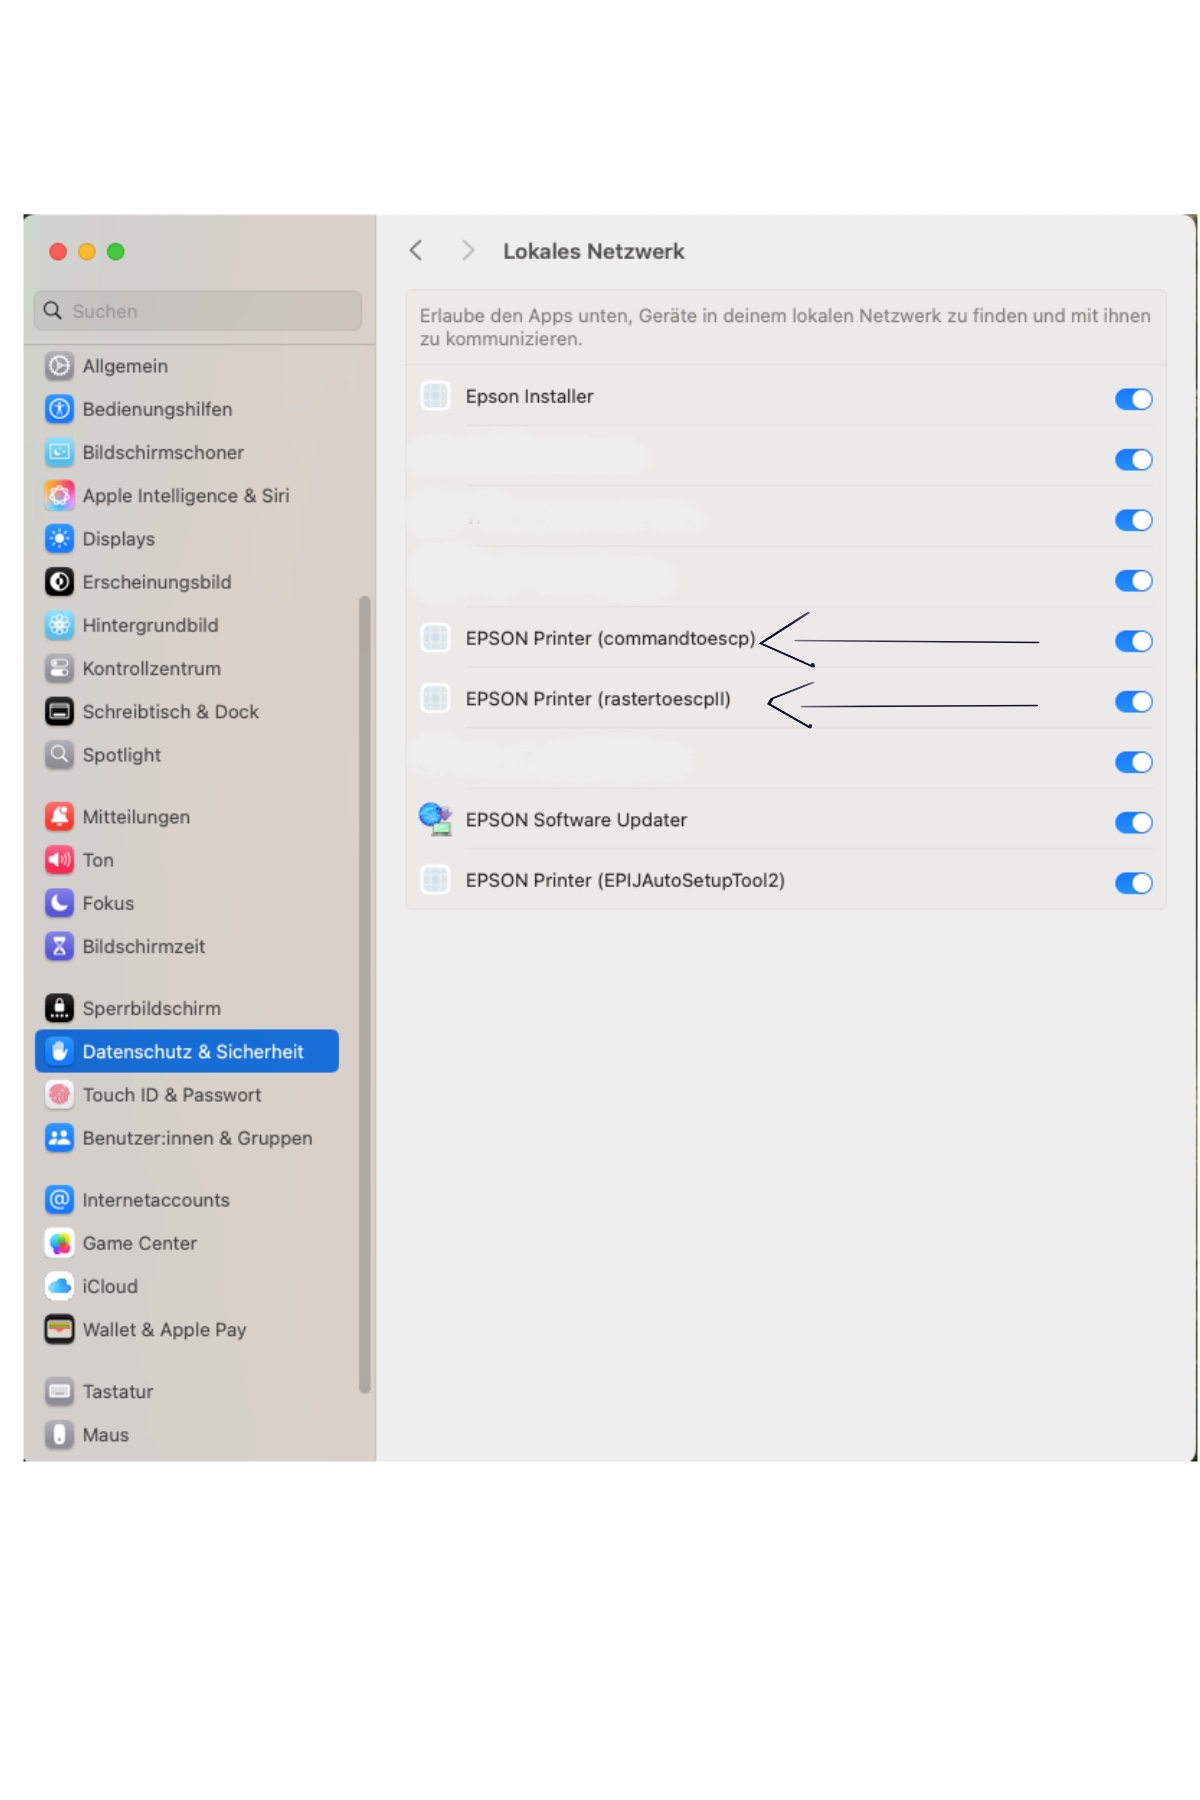Image resolution: width=1200 pixels, height=1800 pixels.
Task: Toggle EPSON Printer (rastertoescpII) access
Action: pyautogui.click(x=1134, y=702)
